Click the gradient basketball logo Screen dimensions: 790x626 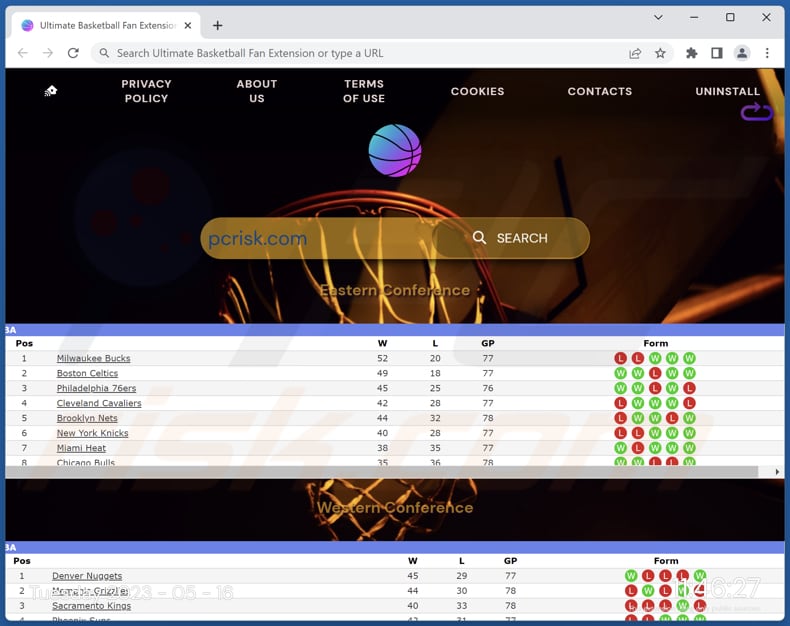[395, 150]
